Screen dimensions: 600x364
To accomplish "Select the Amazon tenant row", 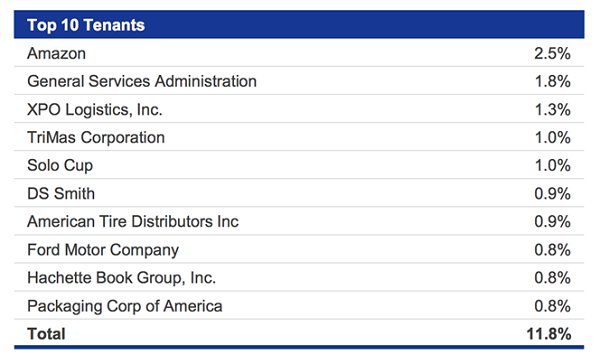I will click(x=299, y=53).
